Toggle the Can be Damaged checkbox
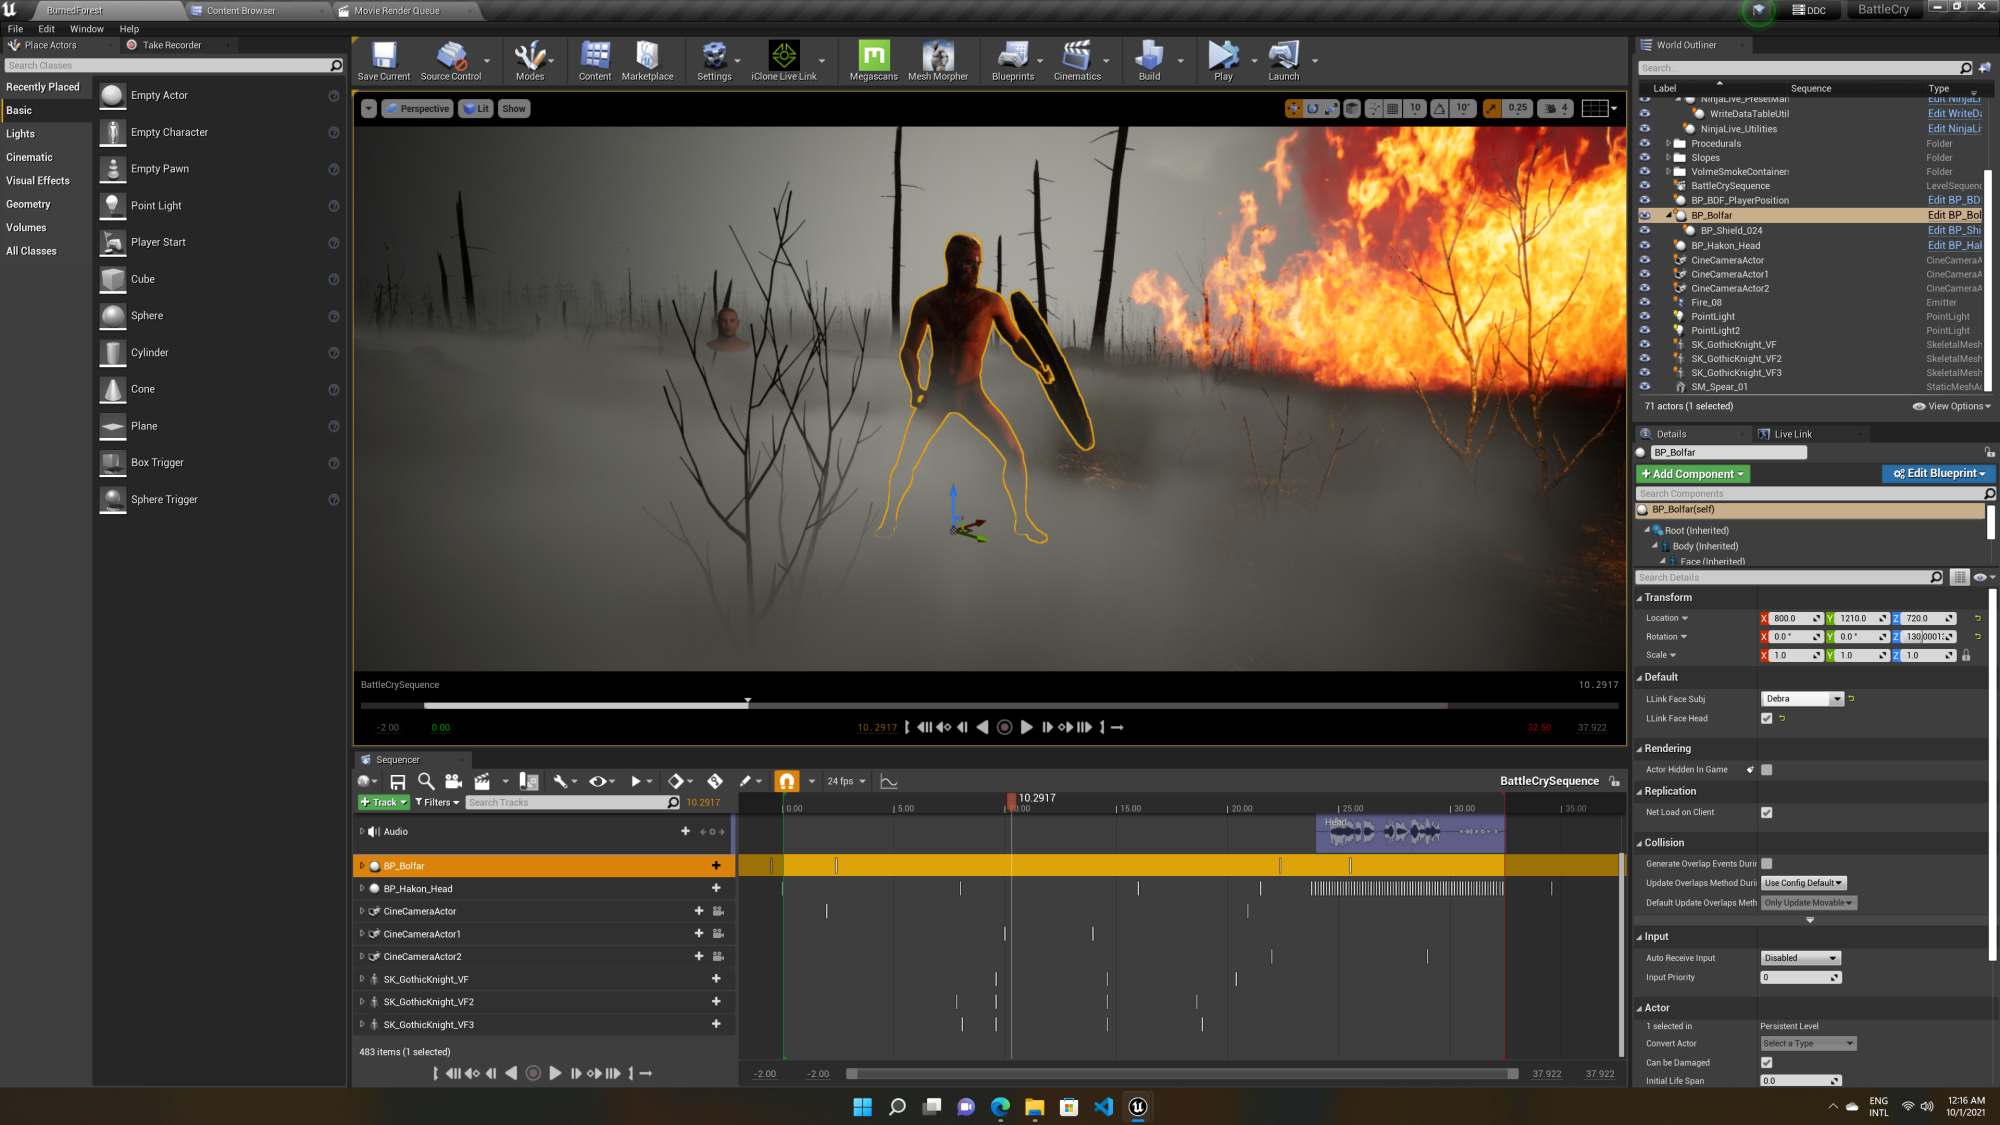2000x1125 pixels. 1766,1062
